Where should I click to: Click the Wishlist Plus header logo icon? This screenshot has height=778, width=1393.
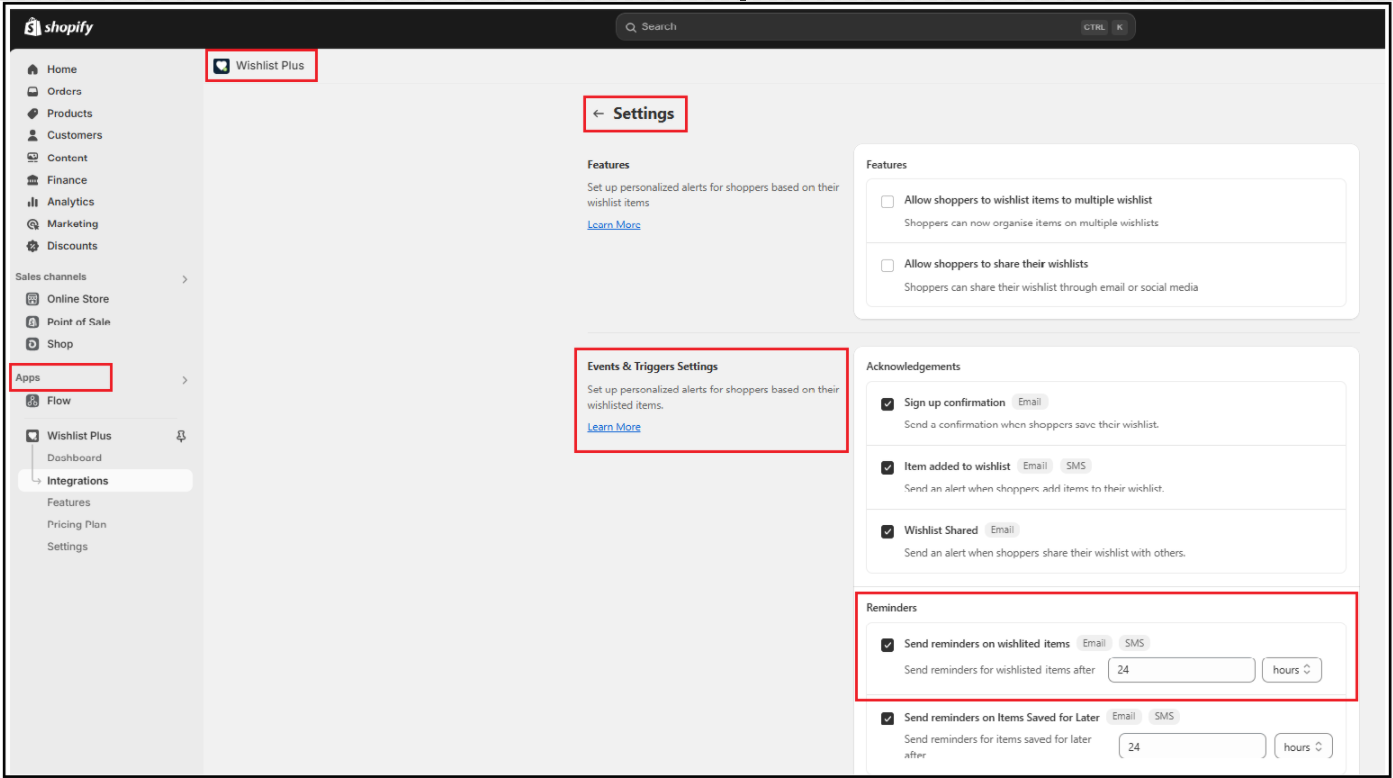click(x=221, y=66)
